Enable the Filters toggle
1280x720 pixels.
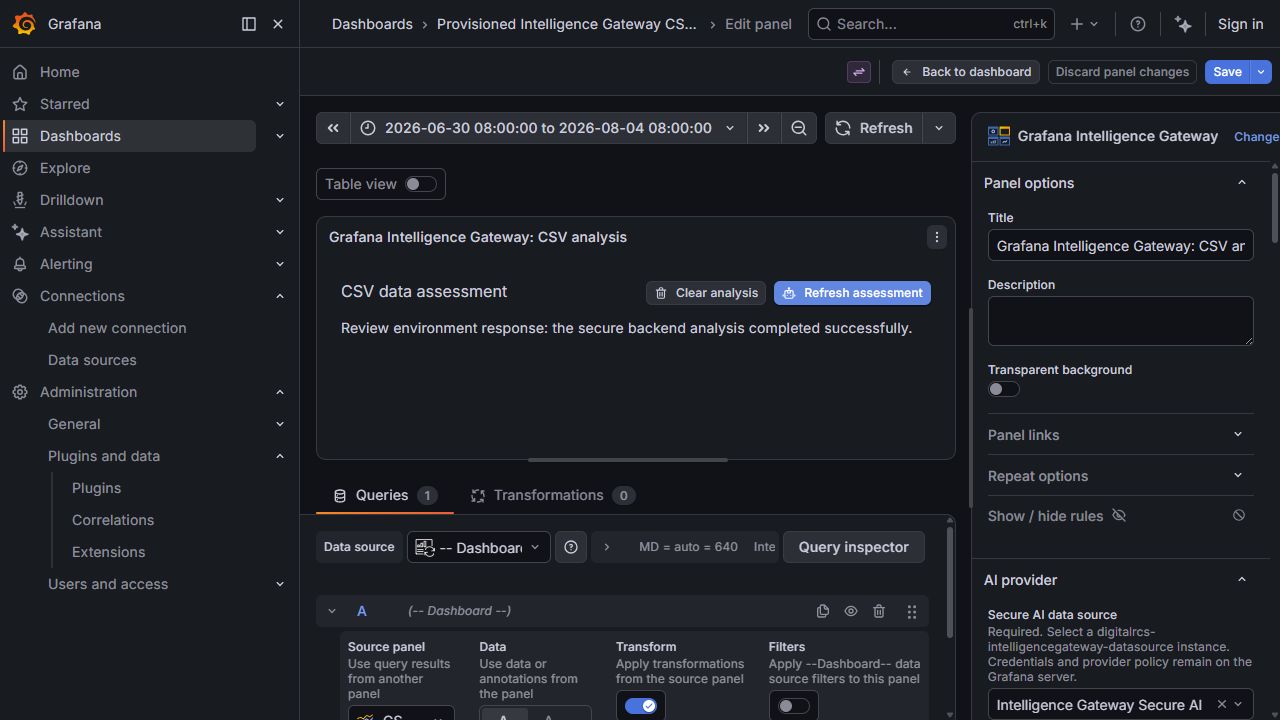(793, 706)
